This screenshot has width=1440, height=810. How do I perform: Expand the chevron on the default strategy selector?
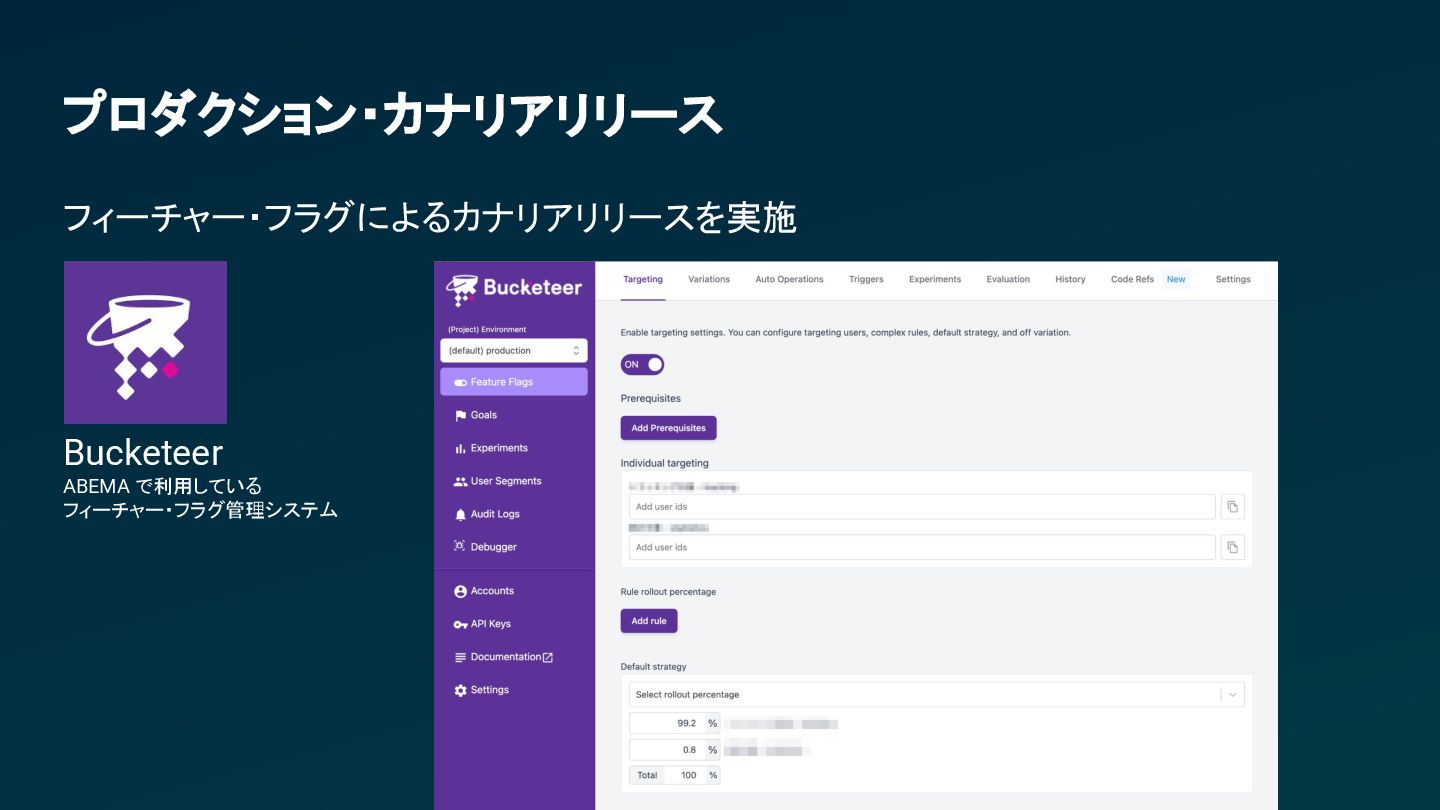[x=1233, y=694]
